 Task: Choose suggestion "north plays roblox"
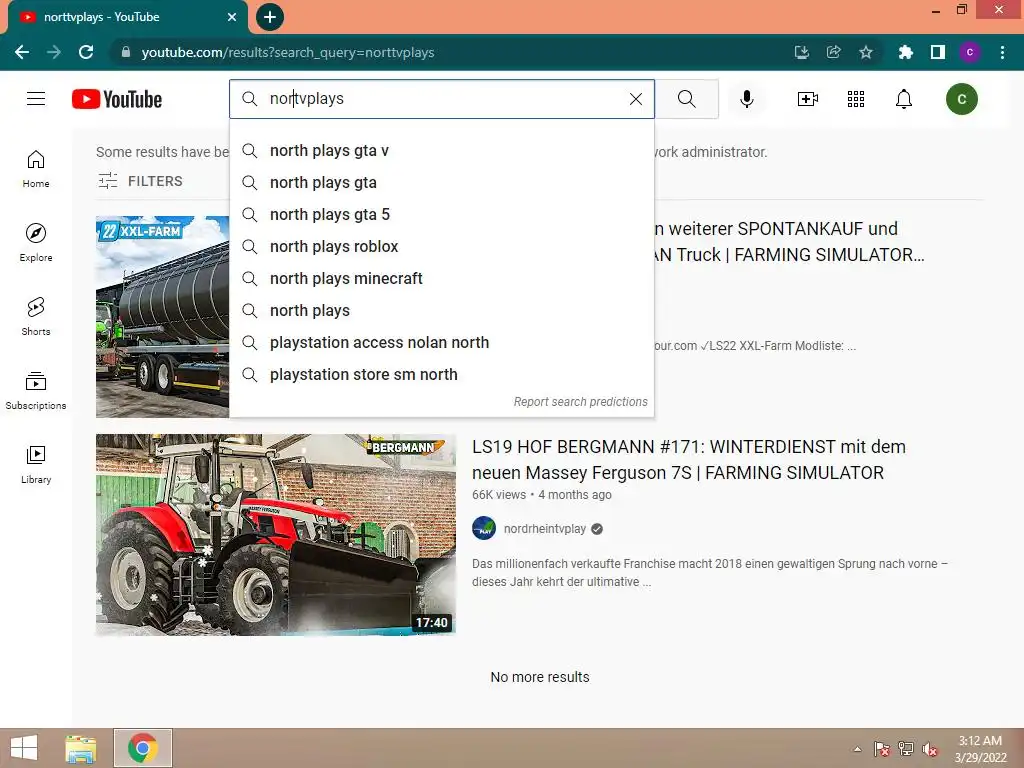(x=441, y=247)
